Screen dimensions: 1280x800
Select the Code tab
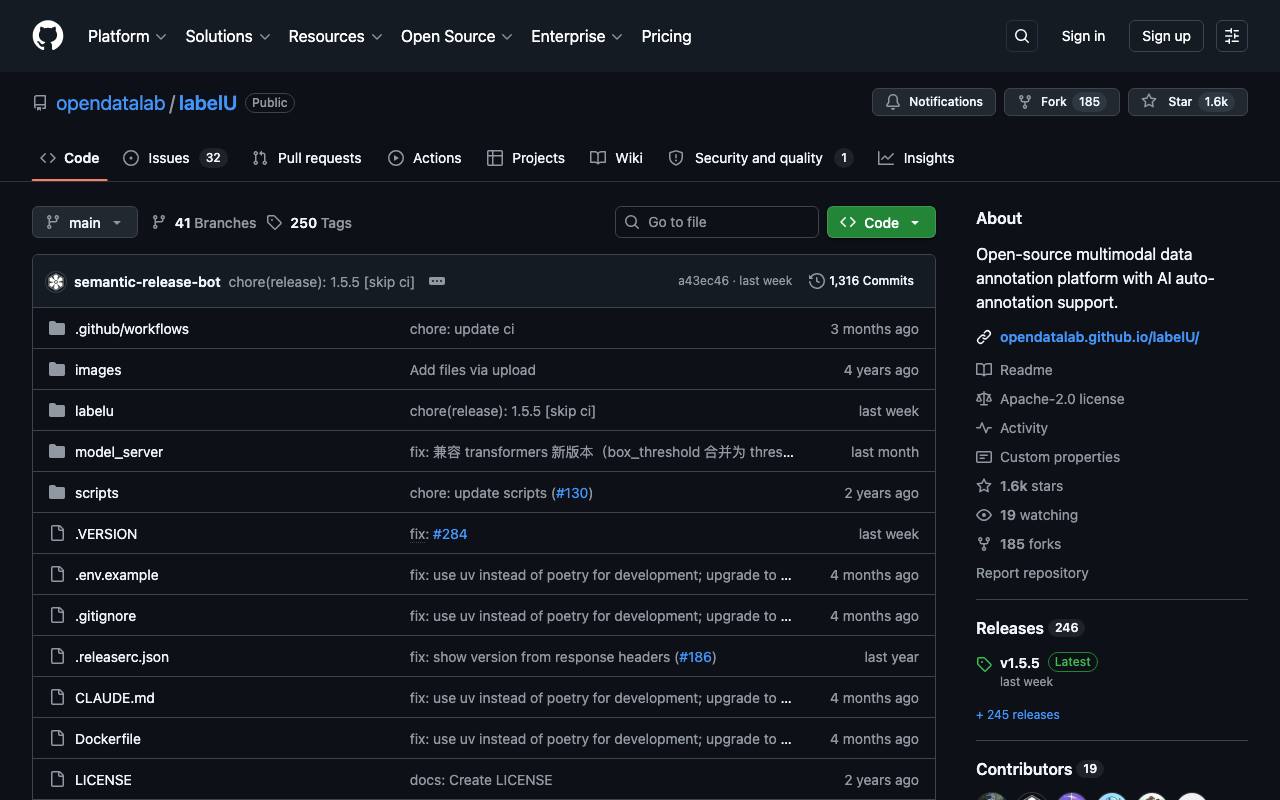click(x=70, y=158)
